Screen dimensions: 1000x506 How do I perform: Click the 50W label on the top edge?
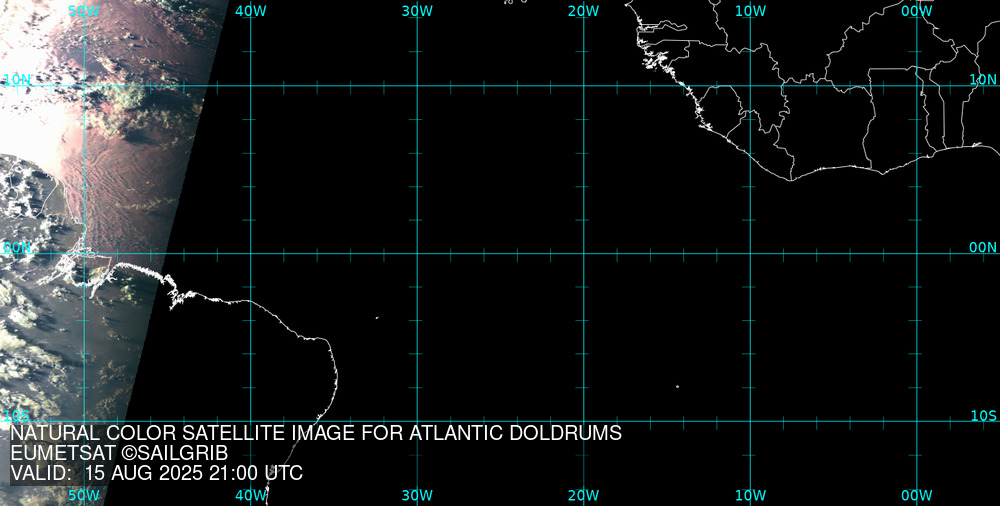coord(84,11)
